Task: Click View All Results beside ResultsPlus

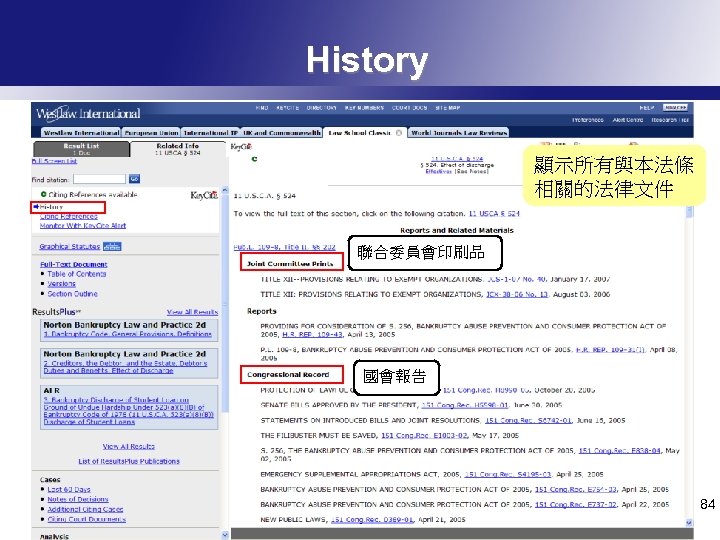Action: coord(192,312)
